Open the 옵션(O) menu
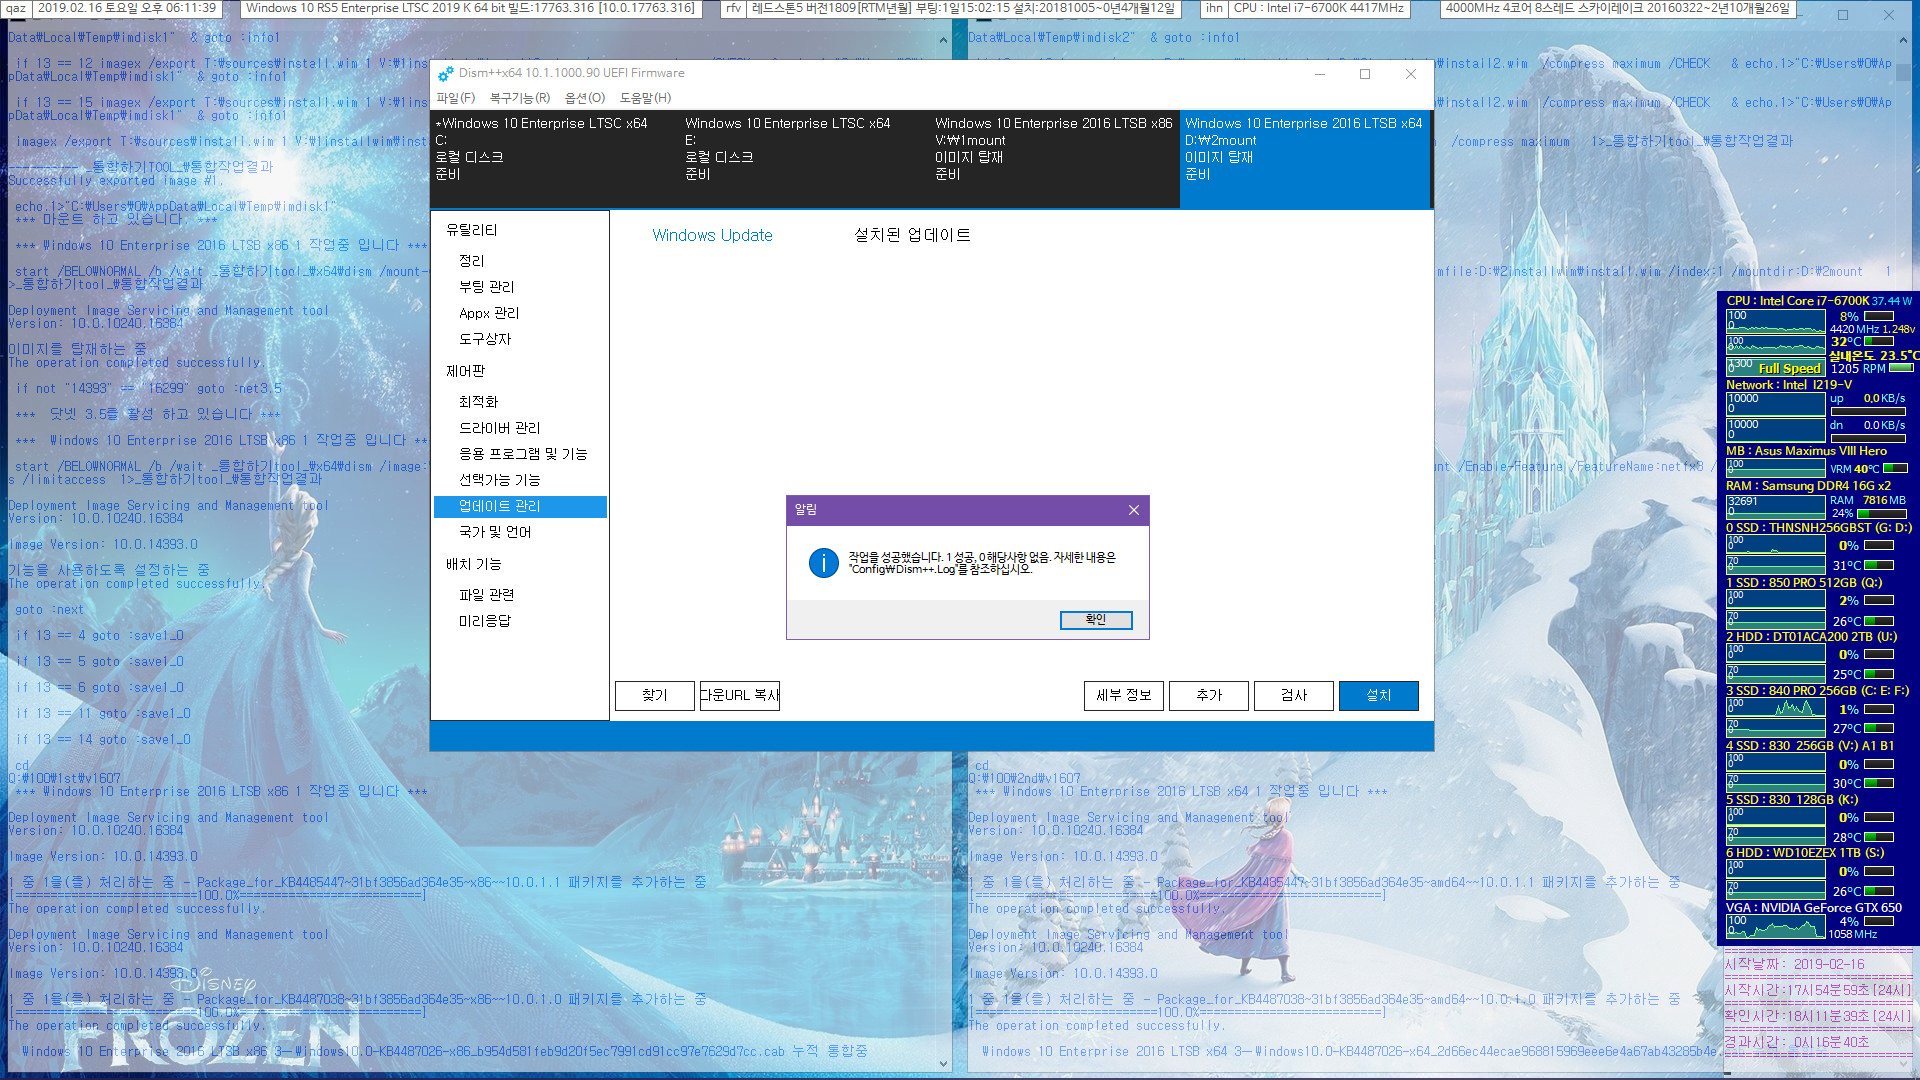This screenshot has height=1080, width=1920. coord(584,98)
